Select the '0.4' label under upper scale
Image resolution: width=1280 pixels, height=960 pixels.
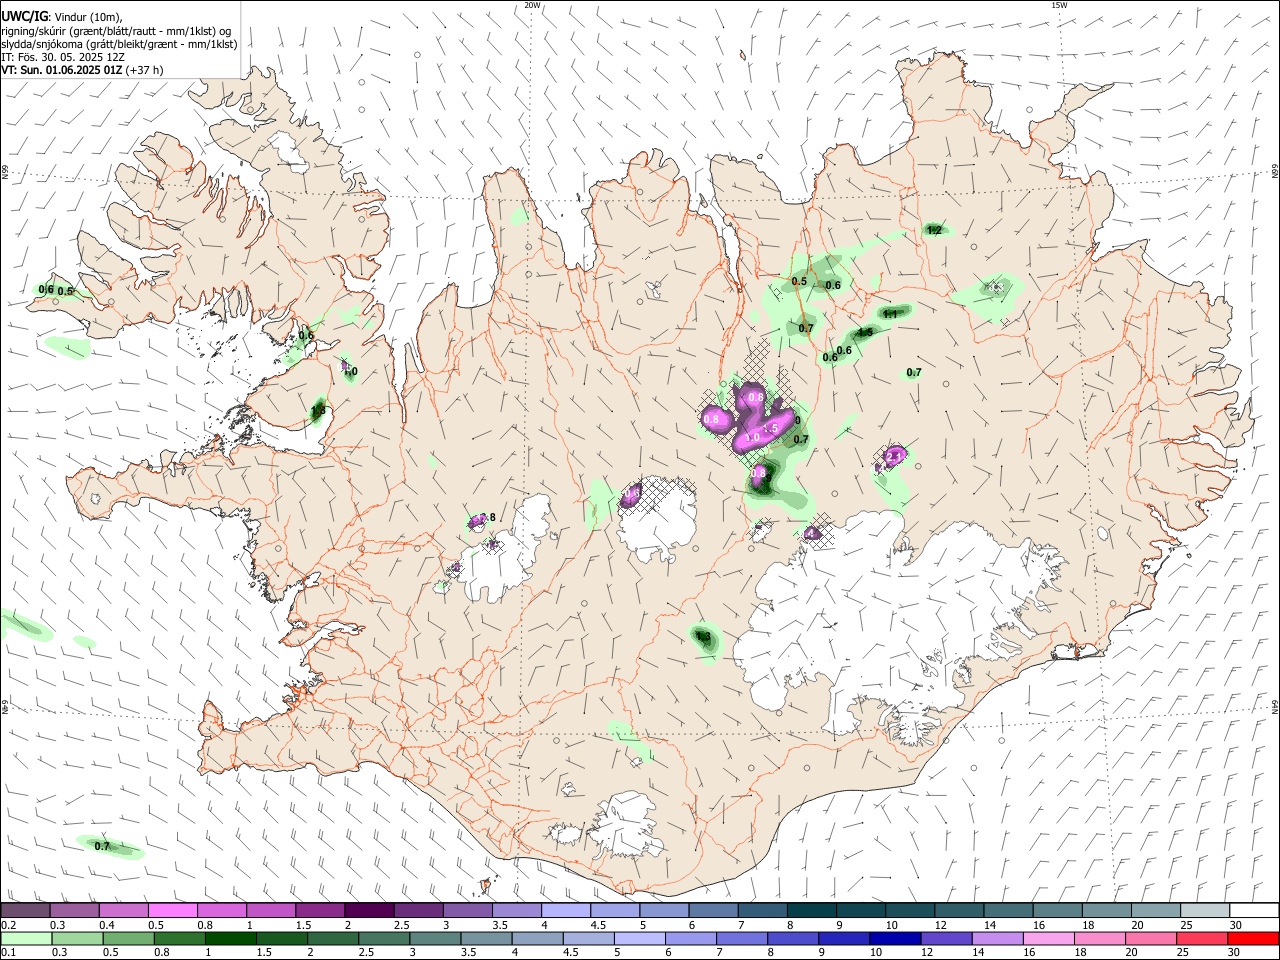click(x=107, y=925)
